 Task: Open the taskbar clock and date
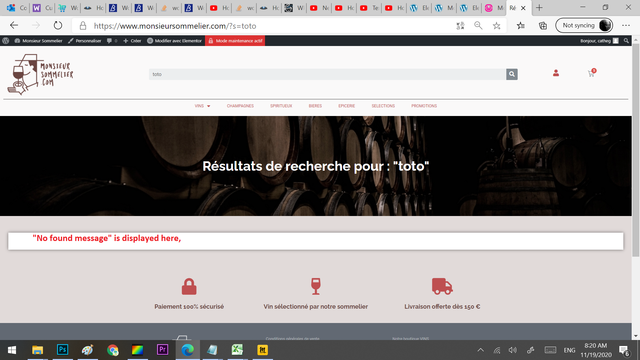point(596,350)
